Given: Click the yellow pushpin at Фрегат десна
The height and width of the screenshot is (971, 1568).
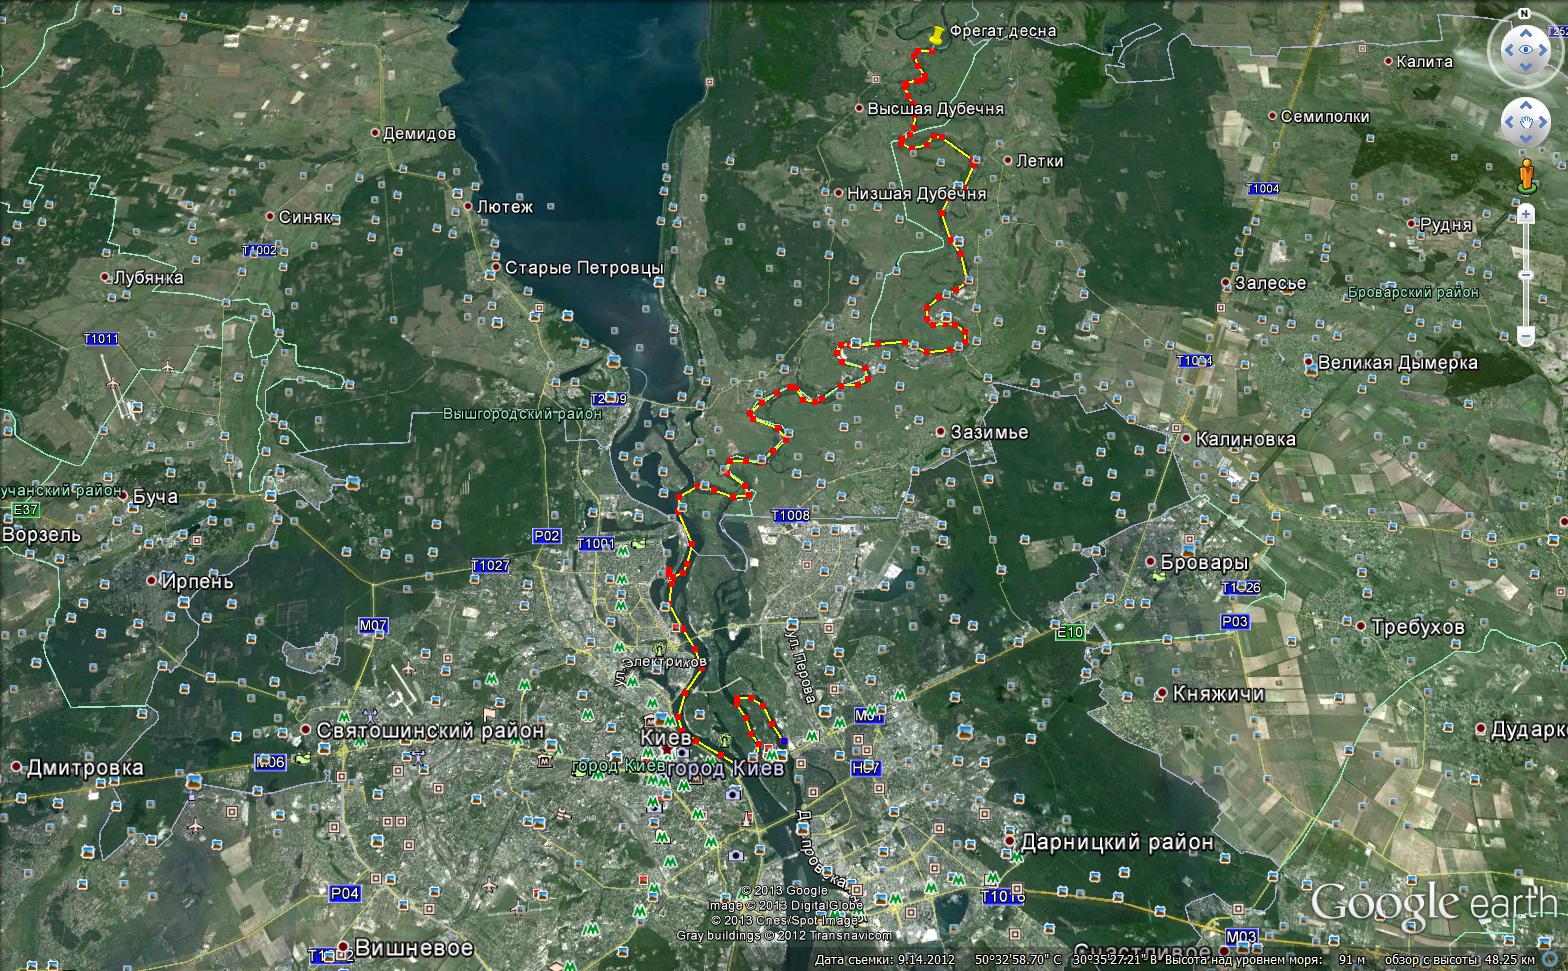Looking at the screenshot, I should click(935, 34).
